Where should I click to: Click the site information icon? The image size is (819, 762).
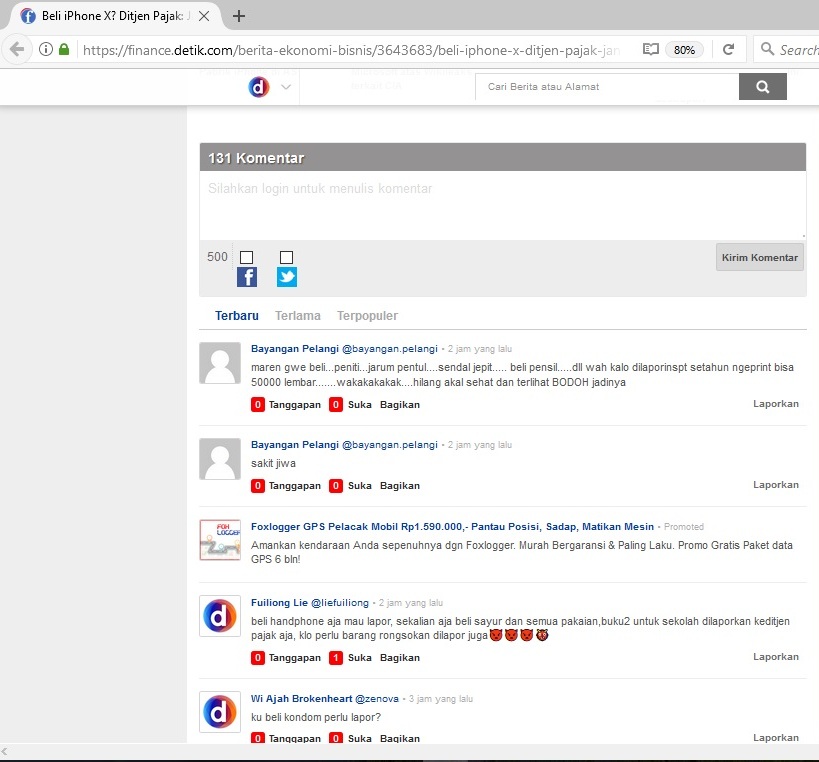click(x=46, y=49)
